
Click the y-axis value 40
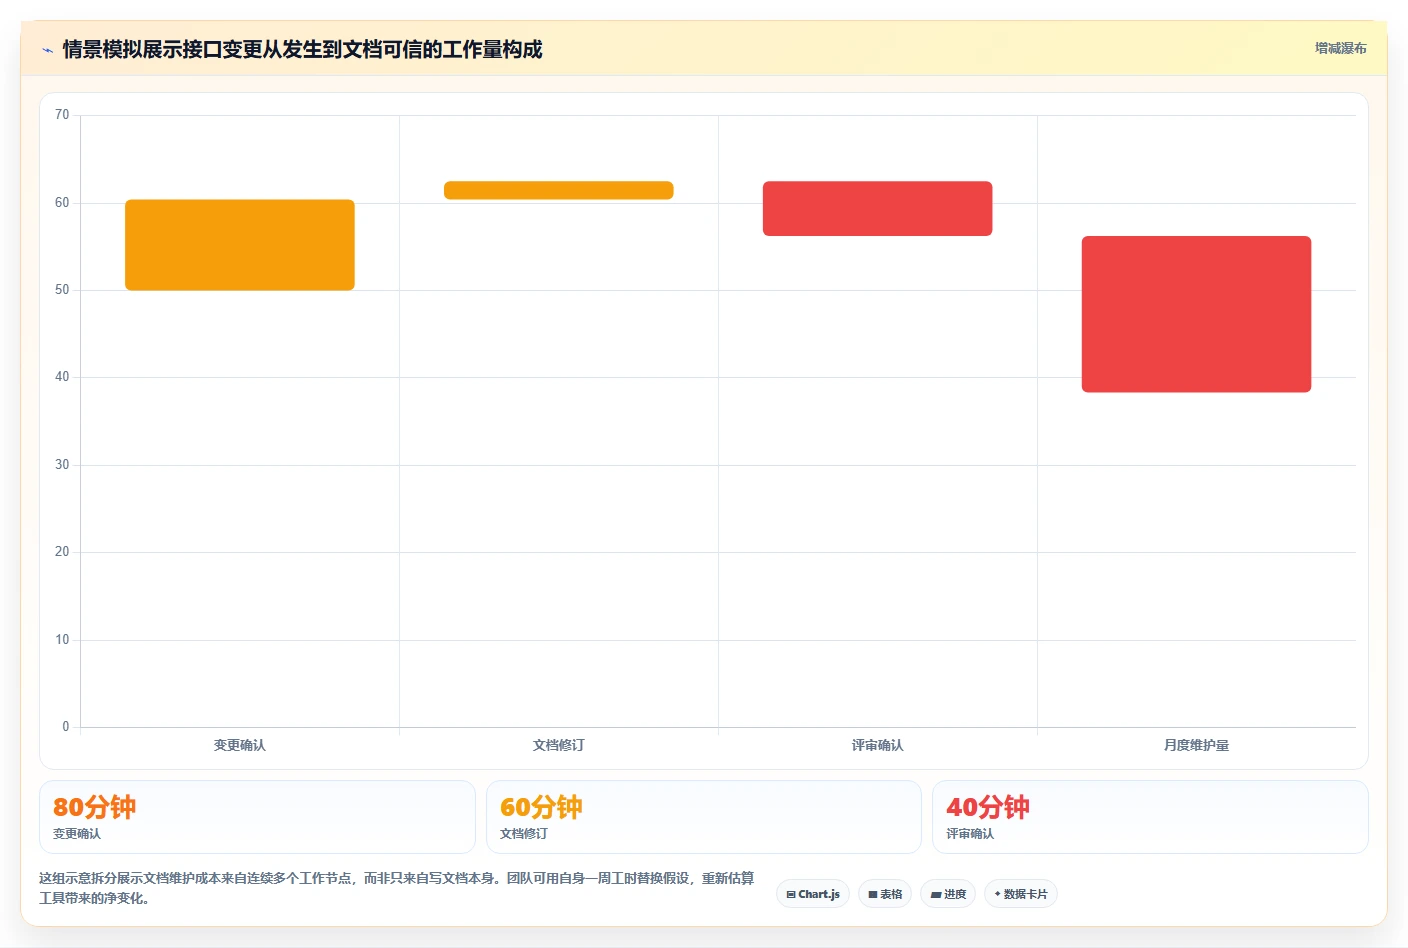(62, 377)
